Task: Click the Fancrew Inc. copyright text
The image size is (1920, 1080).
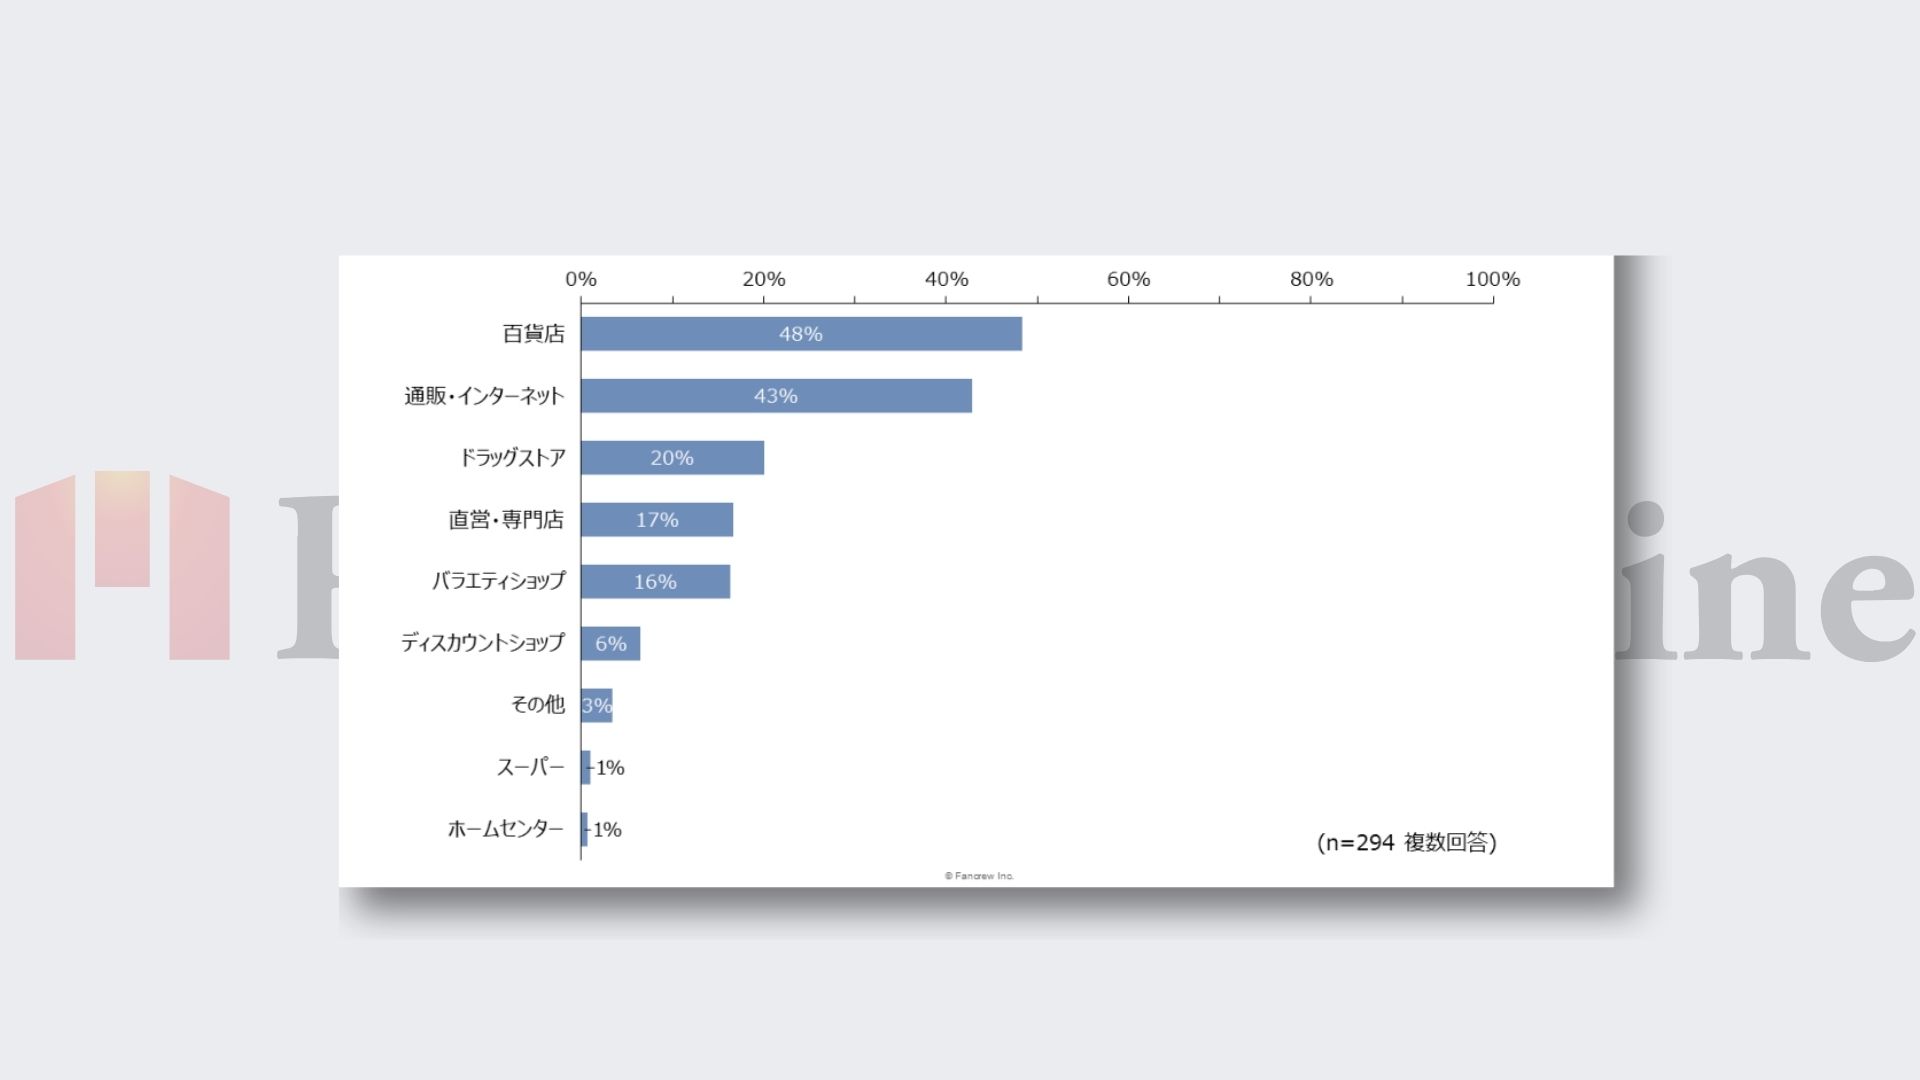Action: [979, 876]
